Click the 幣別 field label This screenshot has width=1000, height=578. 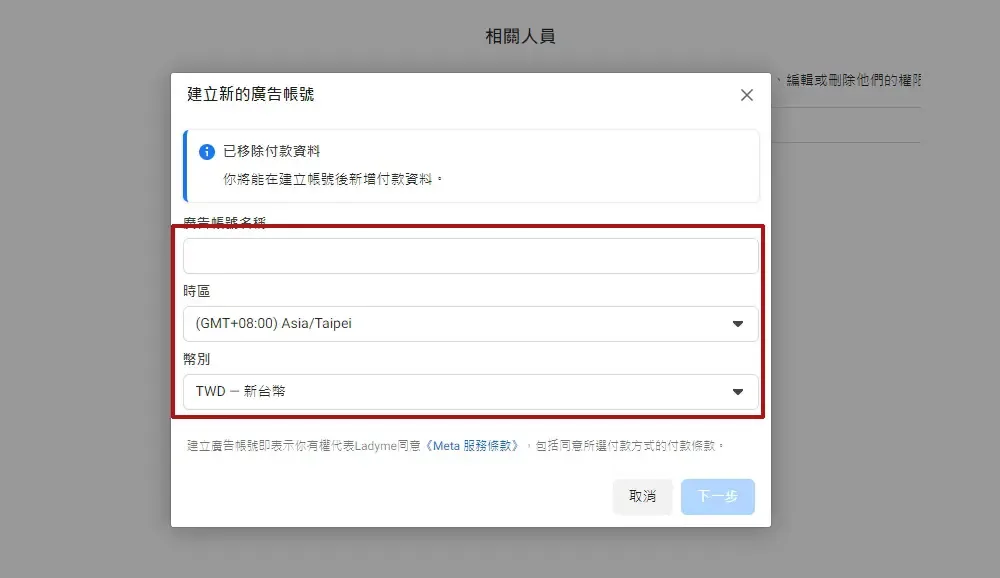click(x=196, y=359)
